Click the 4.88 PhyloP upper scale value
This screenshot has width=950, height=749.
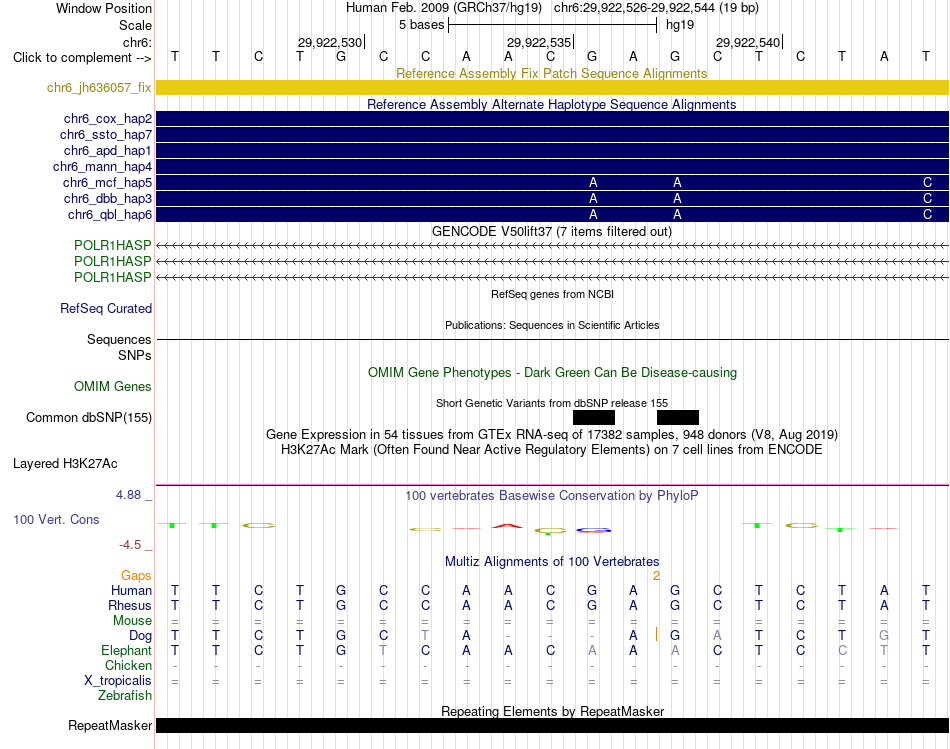point(128,495)
